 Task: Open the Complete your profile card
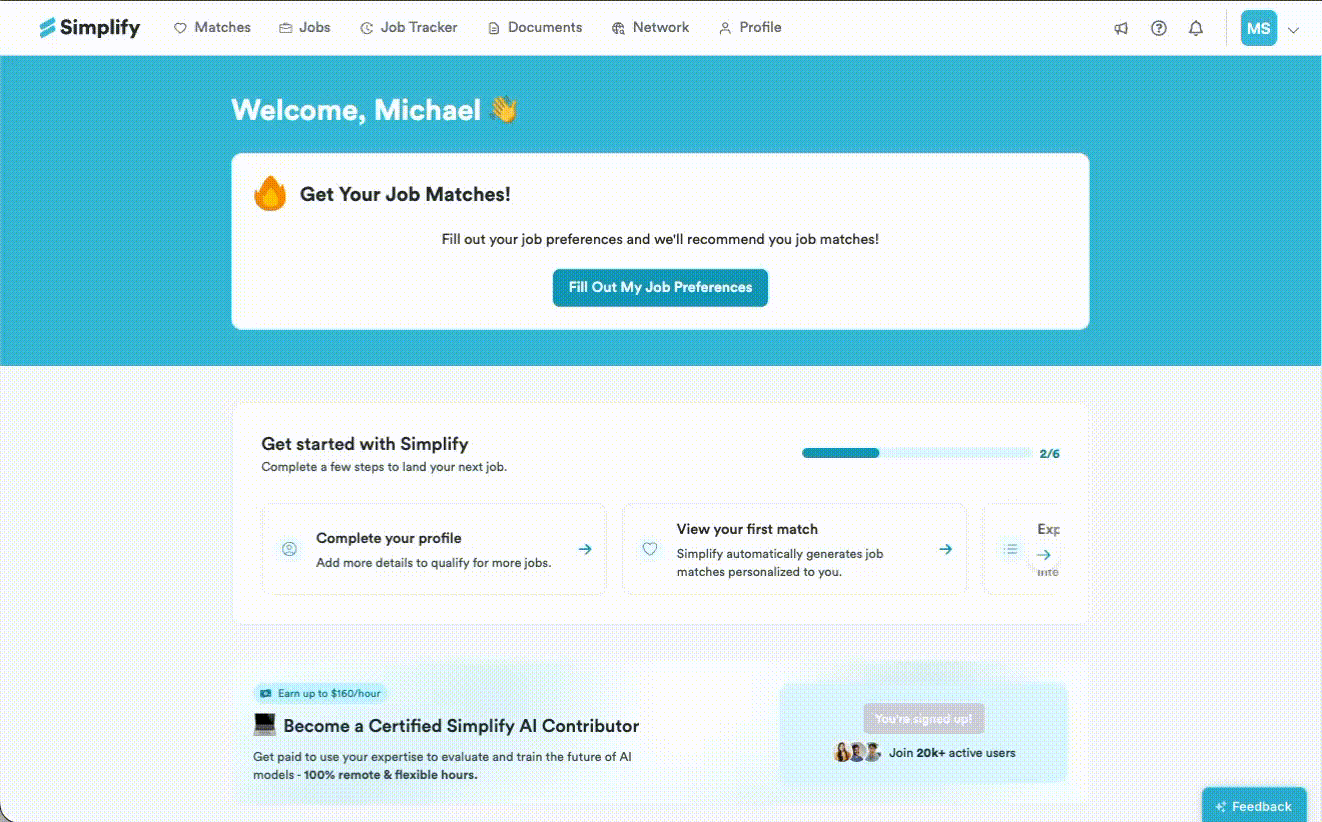434,549
